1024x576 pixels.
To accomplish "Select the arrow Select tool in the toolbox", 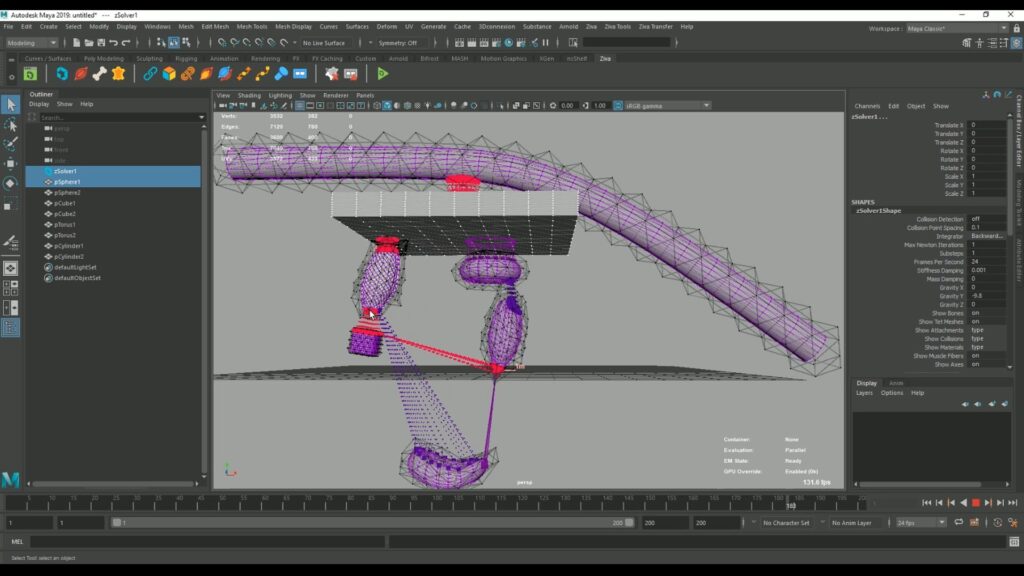I will (10, 104).
